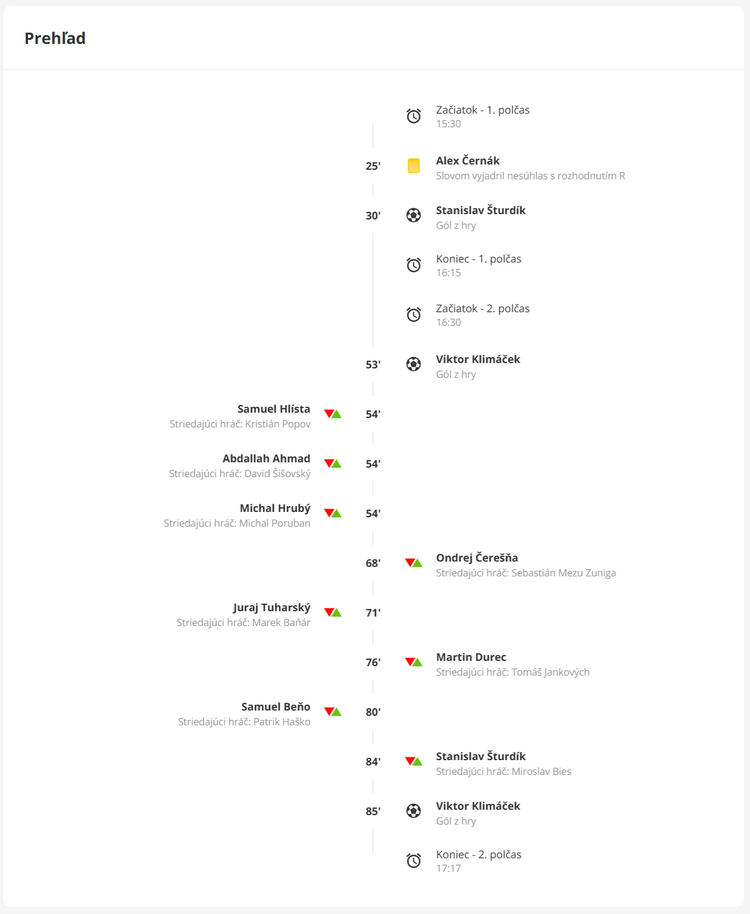Screen dimensions: 750x914
Task: Click Alex Černák's yellow card icon
Action: (x=413, y=166)
